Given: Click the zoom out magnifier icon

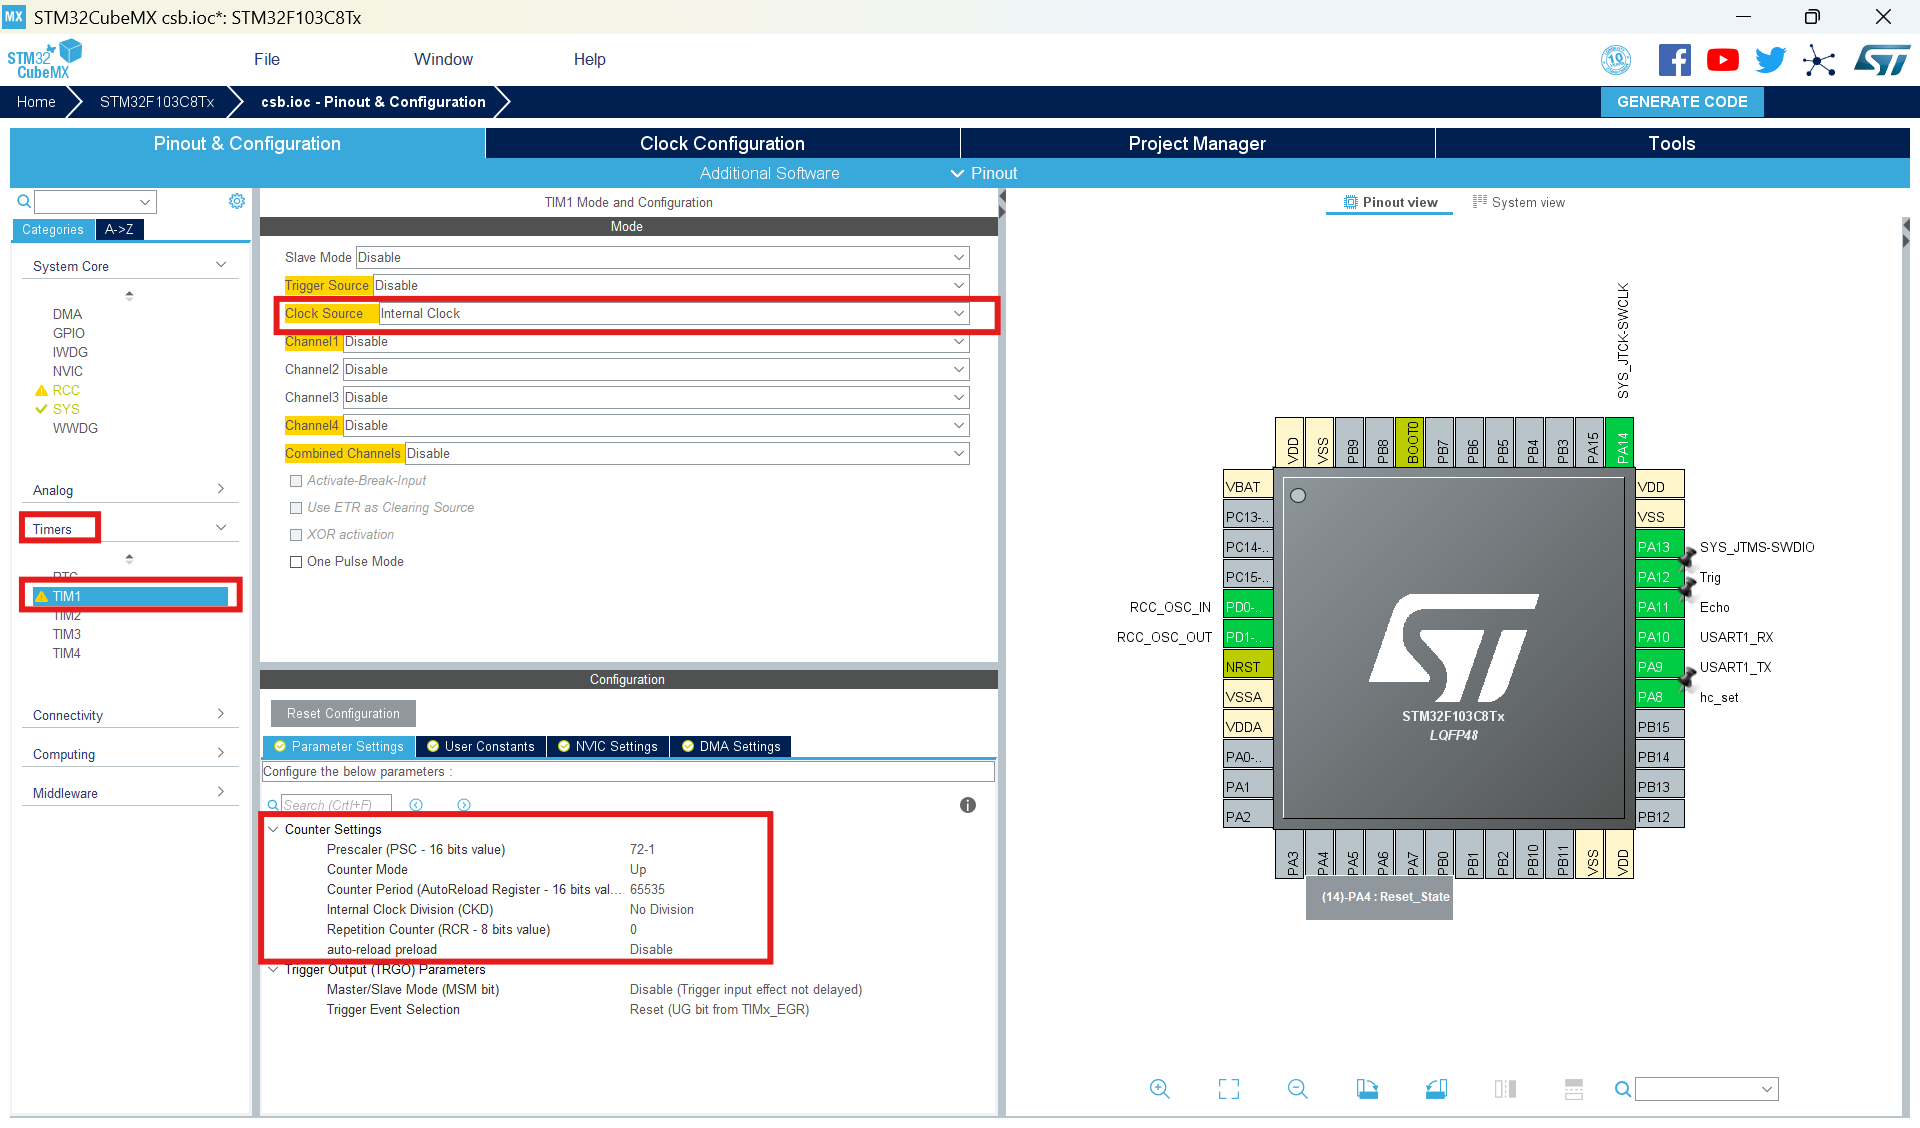Looking at the screenshot, I should pyautogui.click(x=1297, y=1089).
